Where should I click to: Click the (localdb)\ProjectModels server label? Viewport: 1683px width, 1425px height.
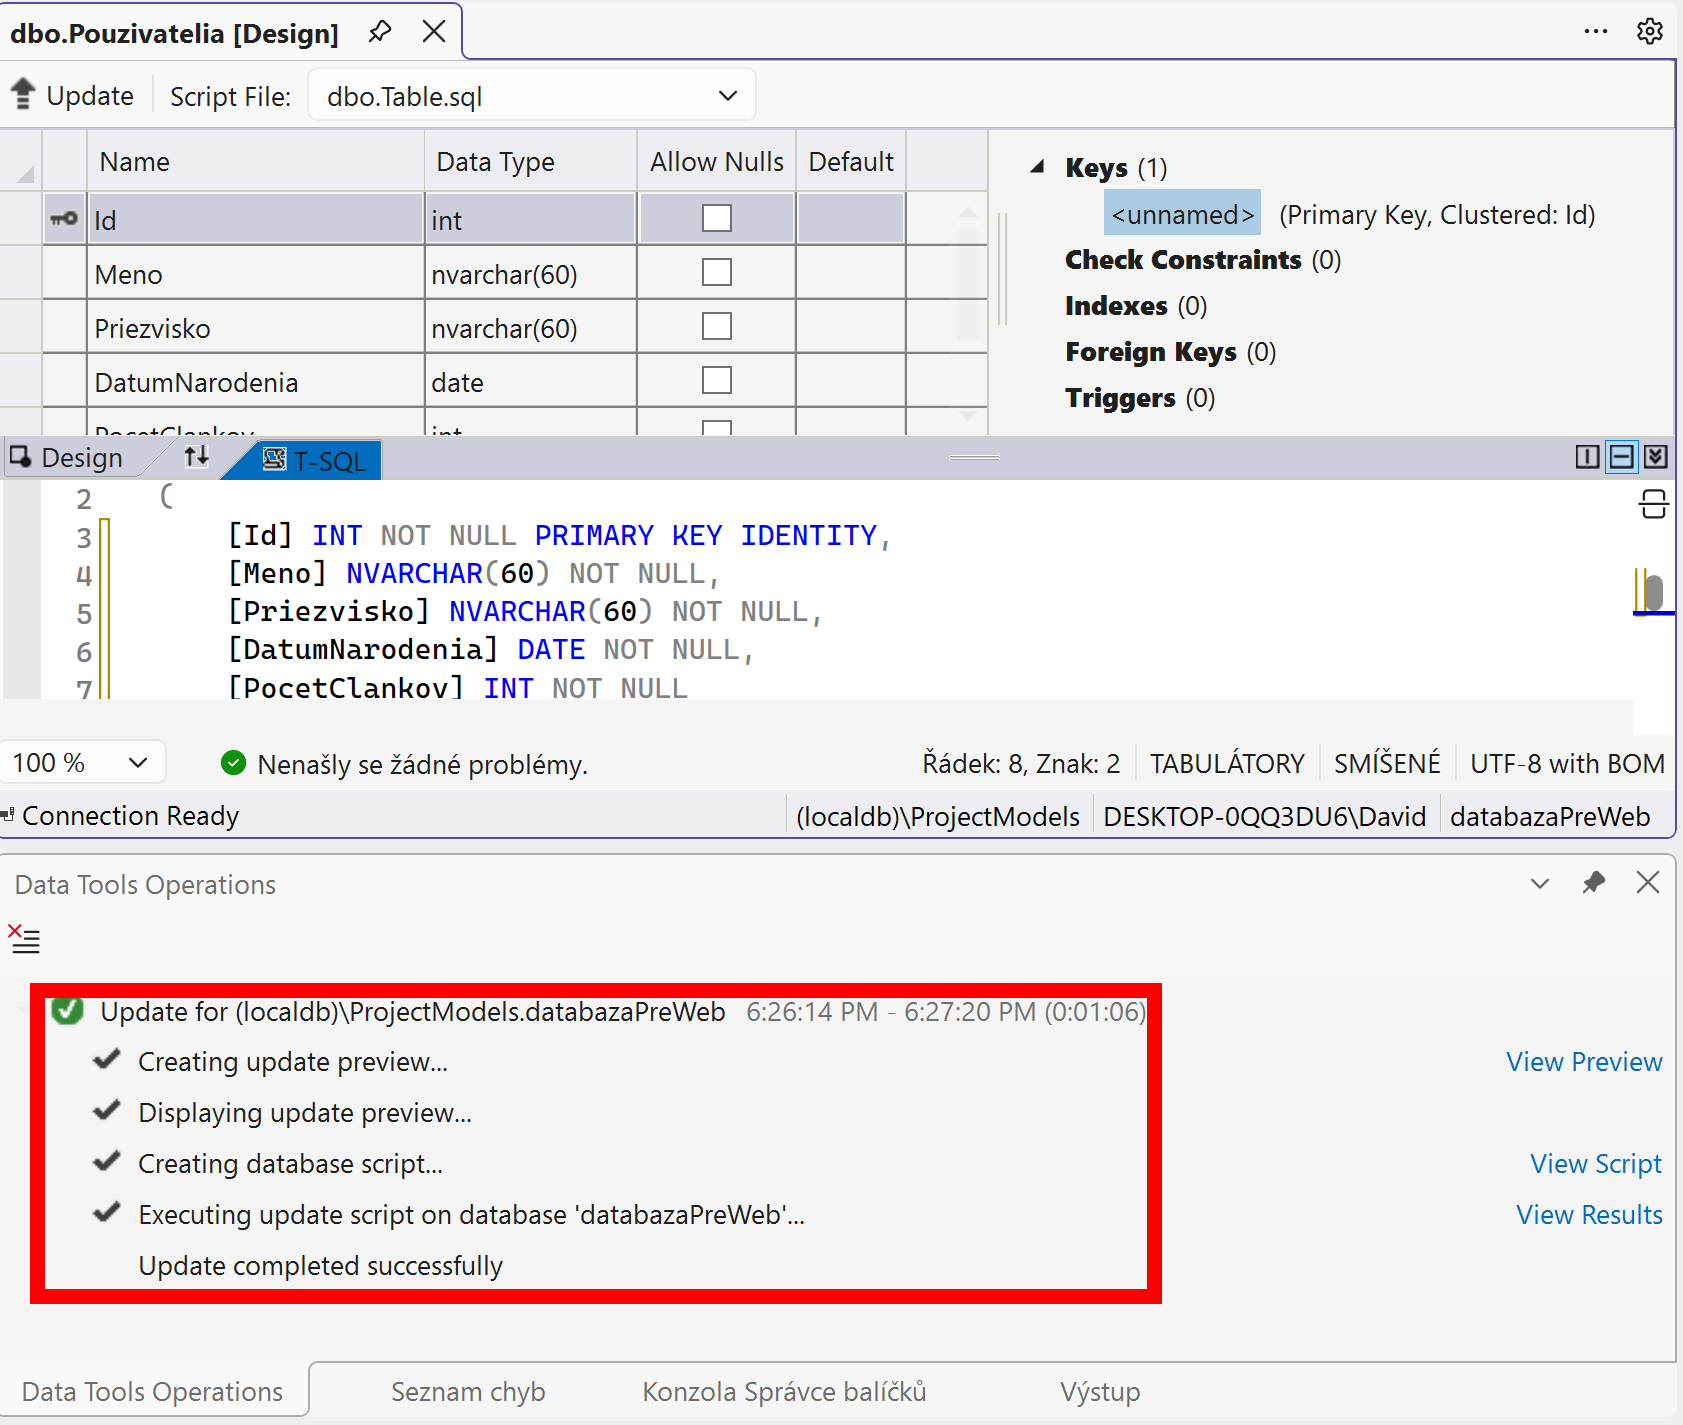[937, 817]
